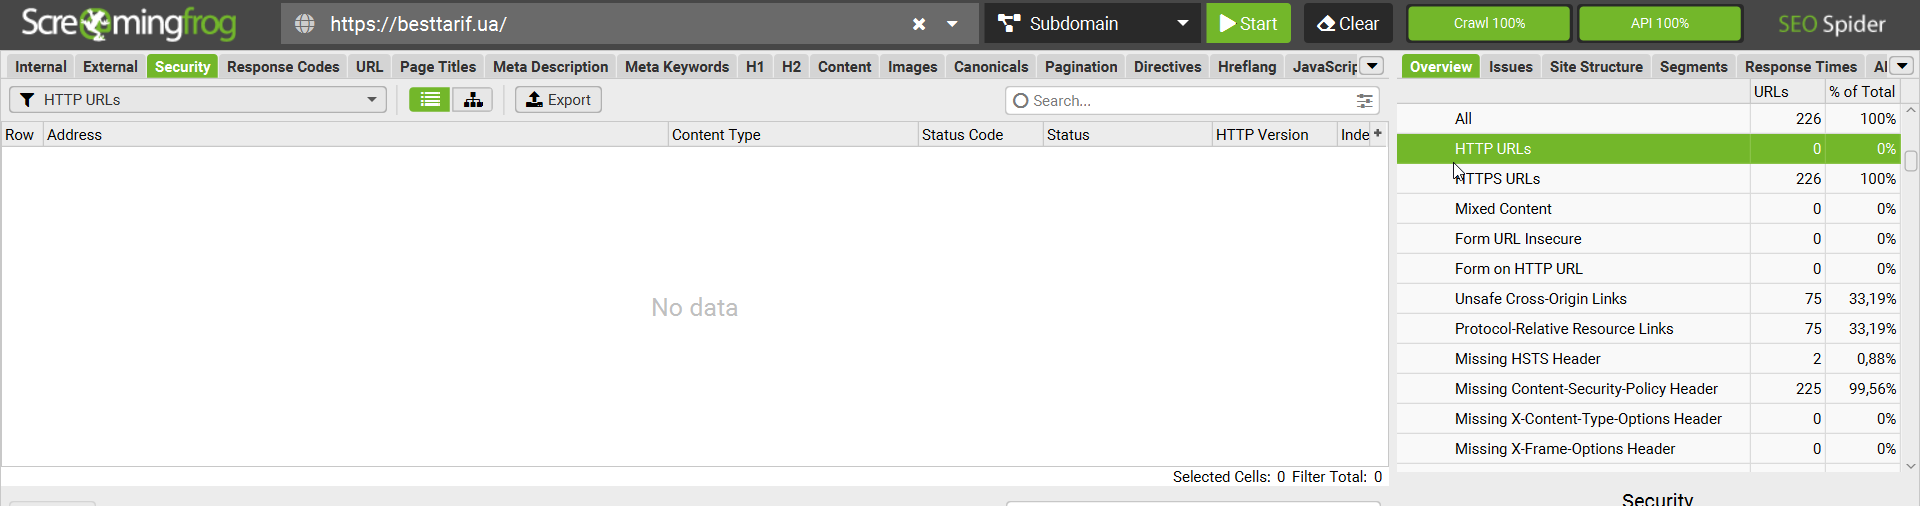The height and width of the screenshot is (506, 1920).
Task: Select the All row in Overview
Action: click(1648, 119)
